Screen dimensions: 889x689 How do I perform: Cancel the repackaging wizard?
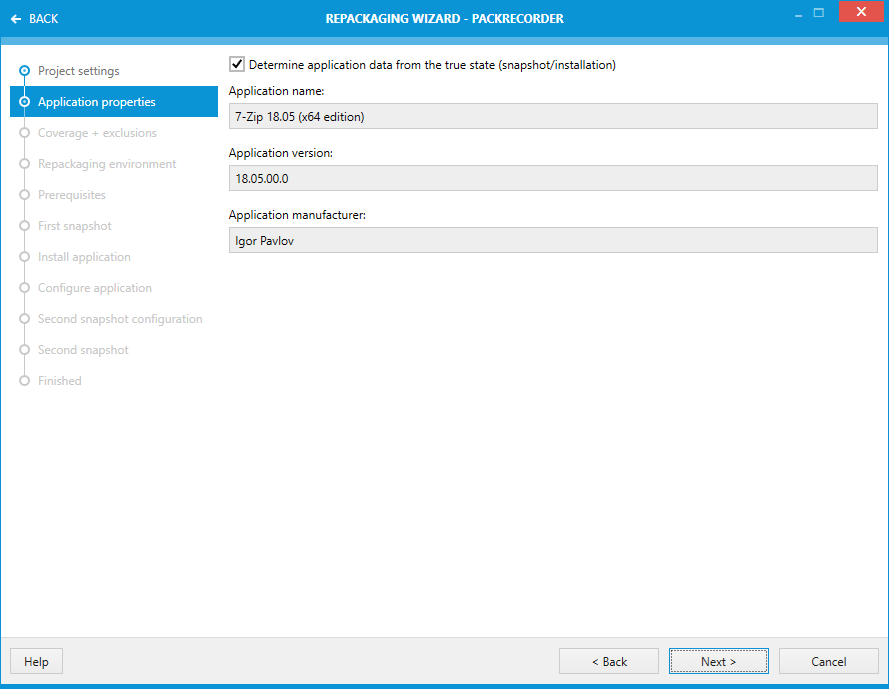[x=828, y=661]
